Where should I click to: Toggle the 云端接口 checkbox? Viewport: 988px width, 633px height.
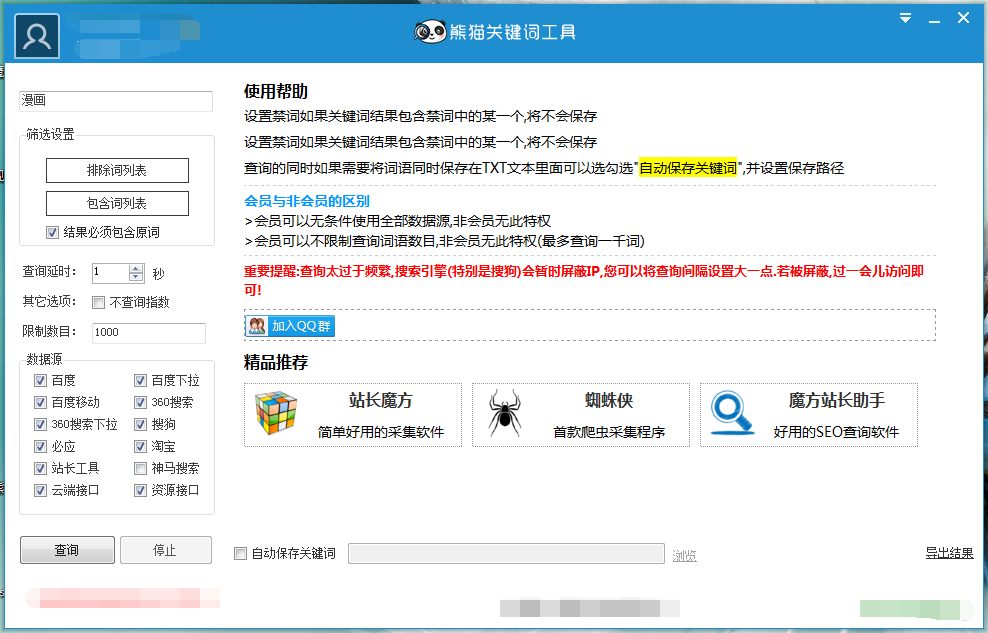click(x=40, y=490)
